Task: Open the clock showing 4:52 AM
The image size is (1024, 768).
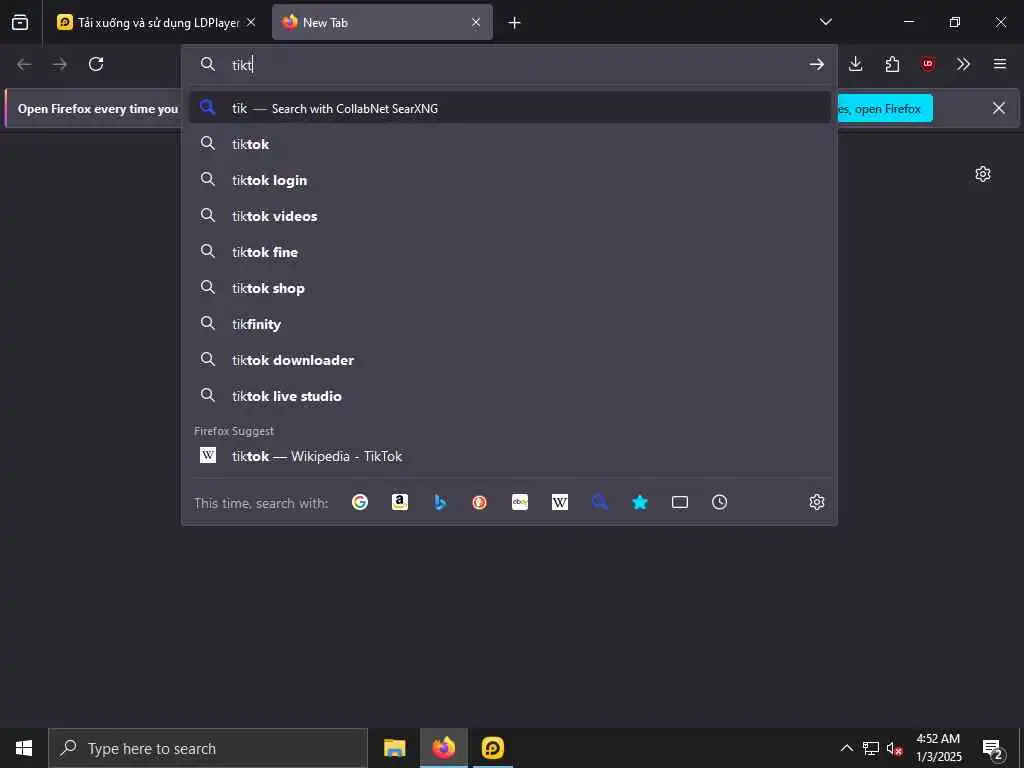Action: tap(938, 748)
